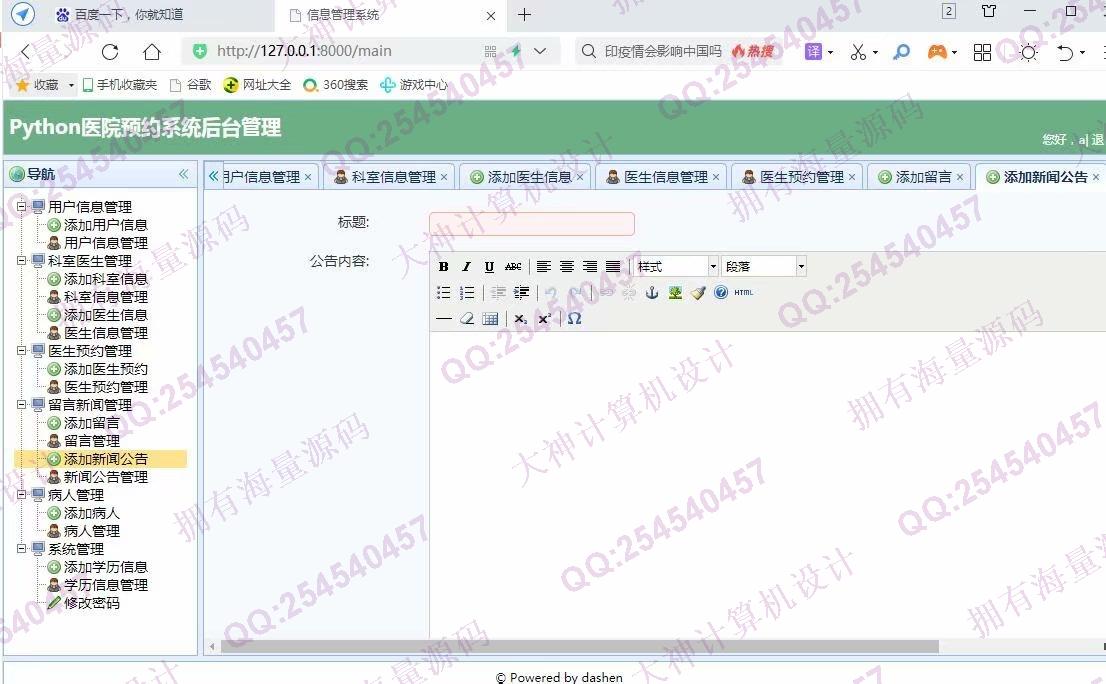The width and height of the screenshot is (1106, 684).
Task: Clean up messy code with brush icon
Action: pyautogui.click(x=698, y=293)
